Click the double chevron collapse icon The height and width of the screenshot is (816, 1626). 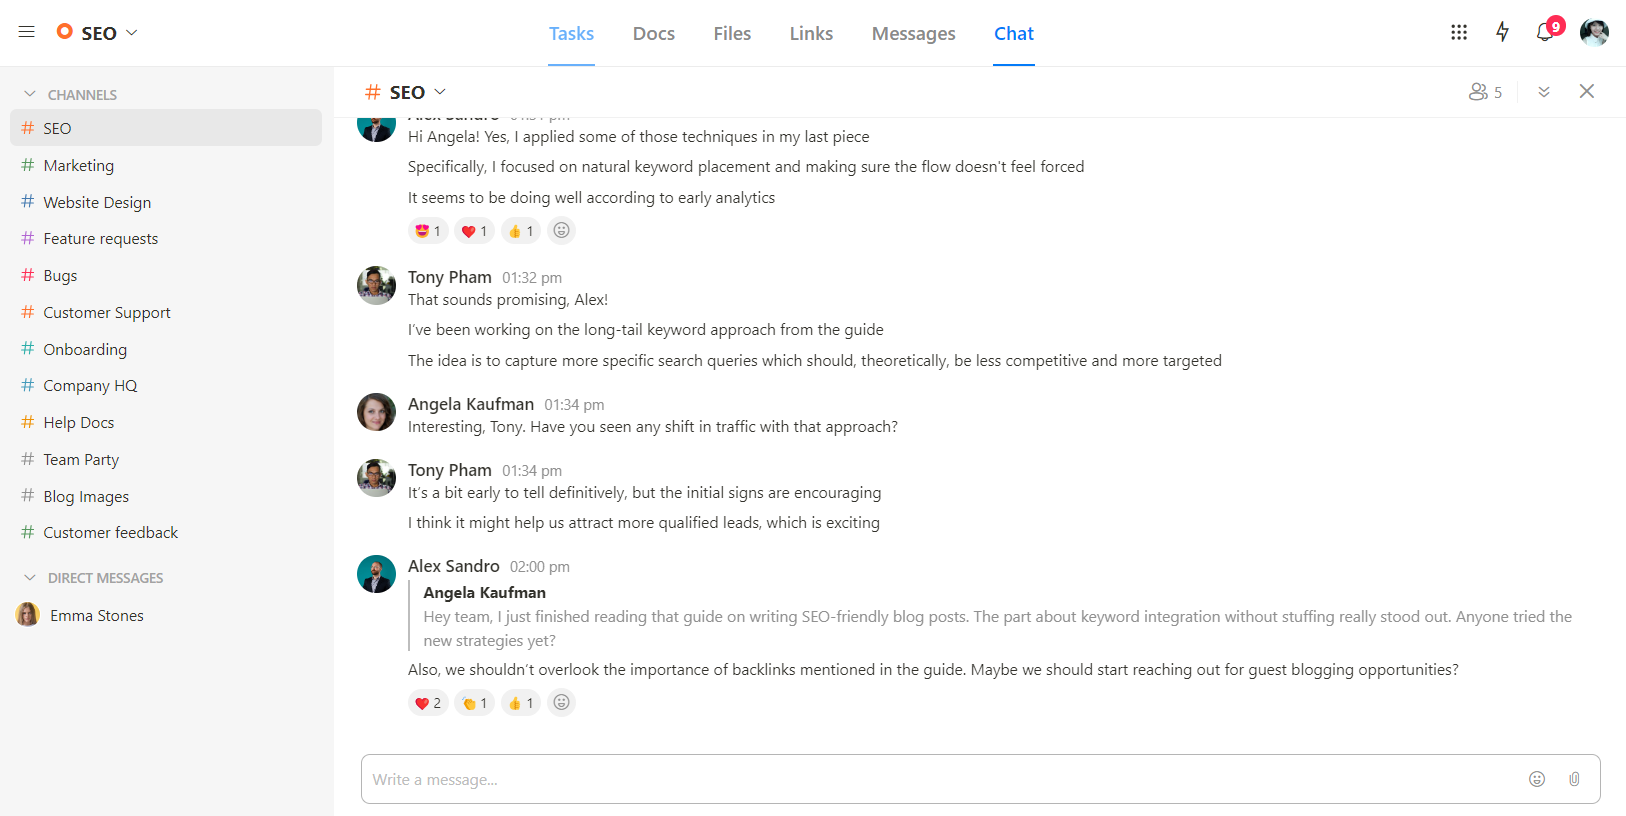[x=1544, y=92]
